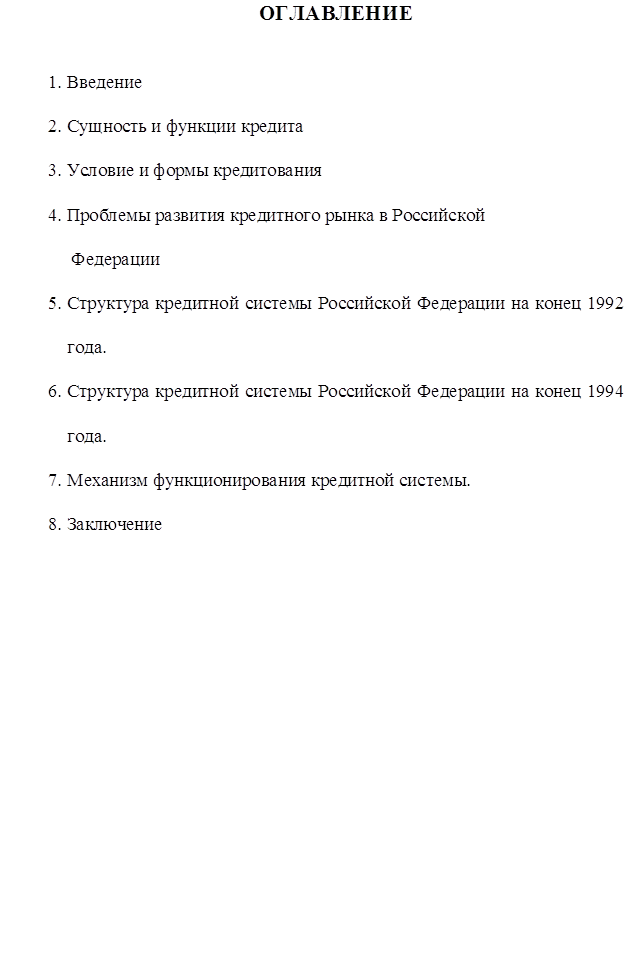This screenshot has height=955, width=624.
Task: Click list number 1.
Action: point(55,82)
